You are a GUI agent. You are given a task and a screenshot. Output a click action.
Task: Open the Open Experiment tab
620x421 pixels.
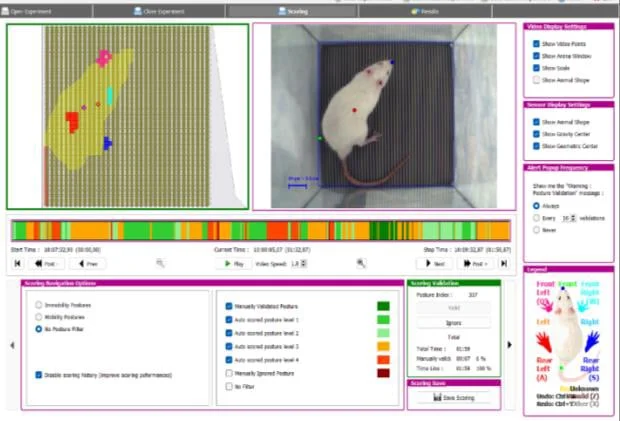[x=38, y=11]
